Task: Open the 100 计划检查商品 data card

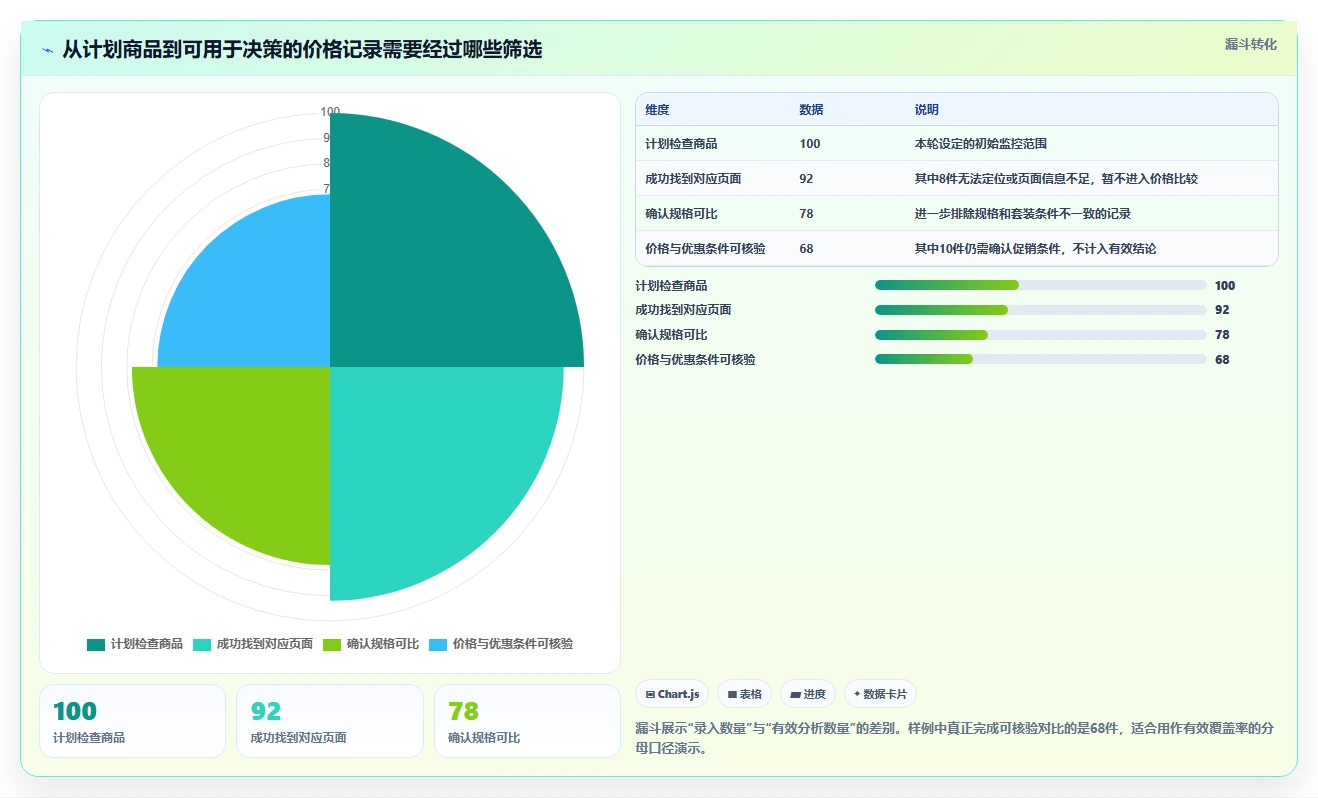Action: (x=132, y=721)
